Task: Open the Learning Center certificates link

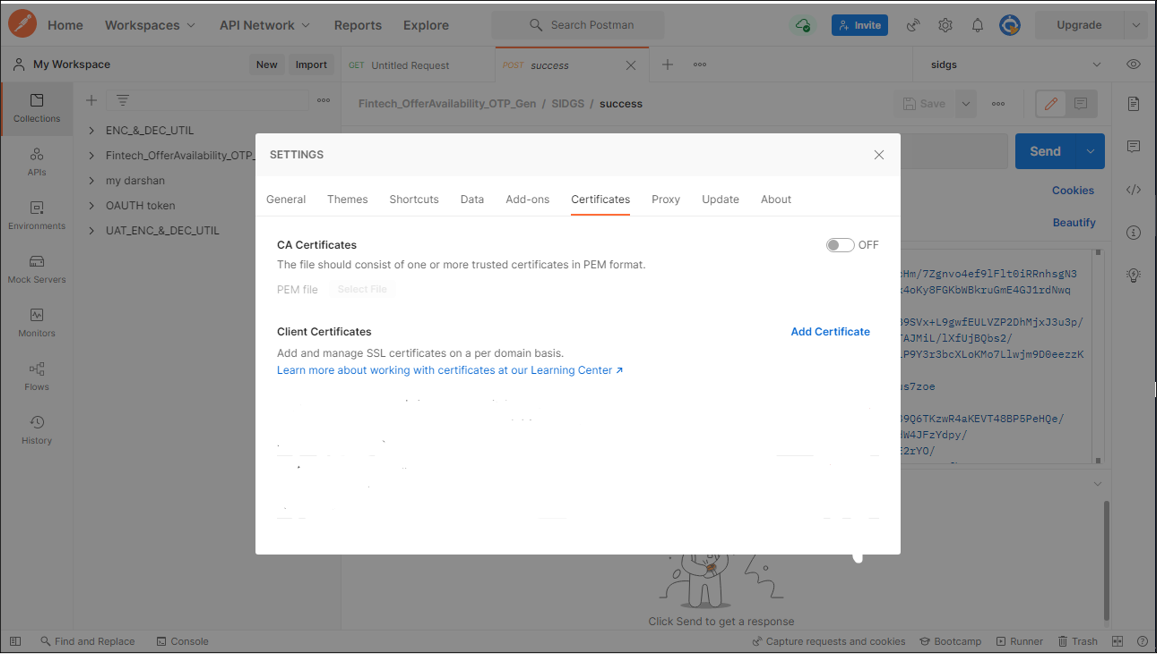Action: click(450, 370)
